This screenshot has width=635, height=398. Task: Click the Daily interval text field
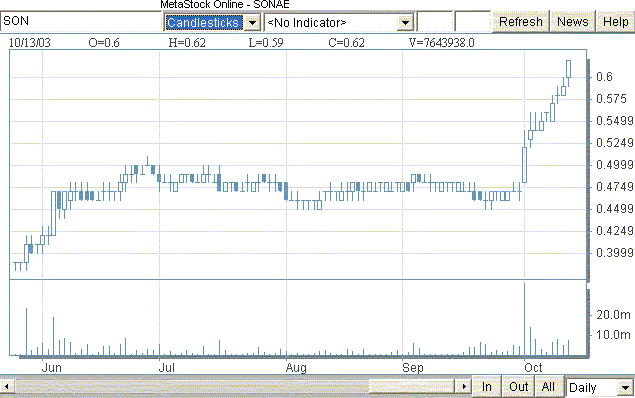592,387
